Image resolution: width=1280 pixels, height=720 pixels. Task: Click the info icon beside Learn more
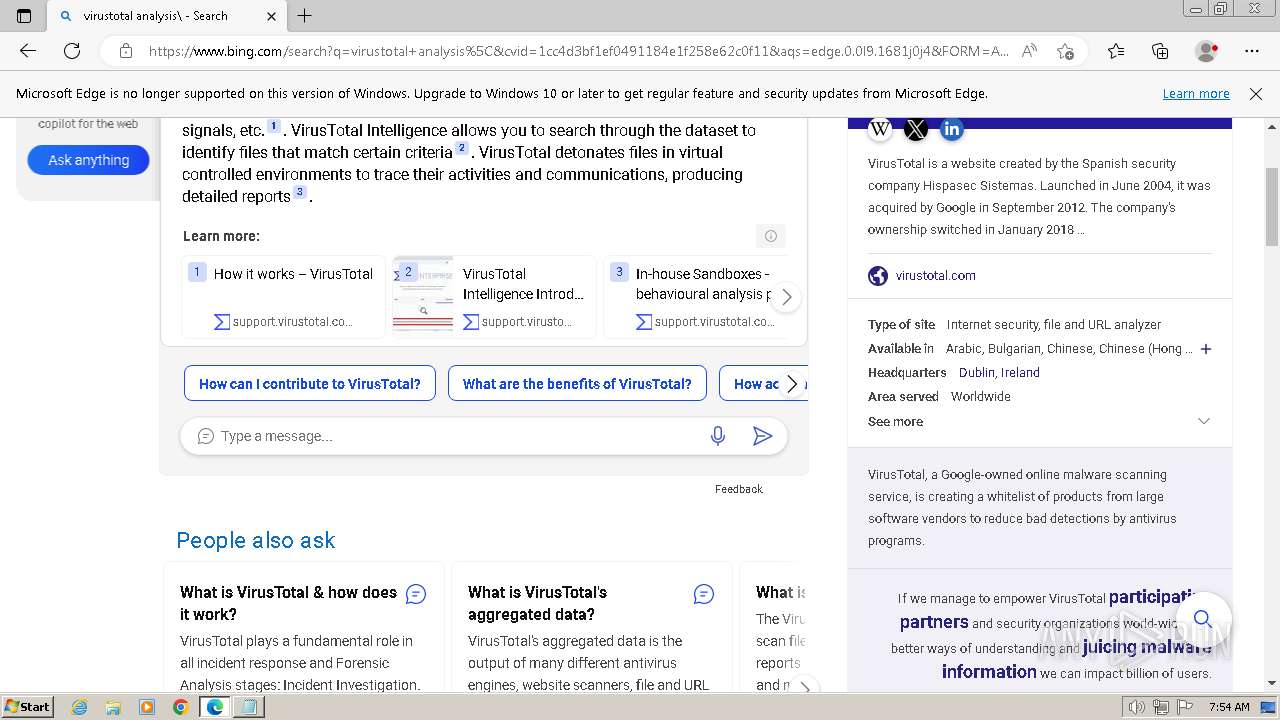pos(771,236)
